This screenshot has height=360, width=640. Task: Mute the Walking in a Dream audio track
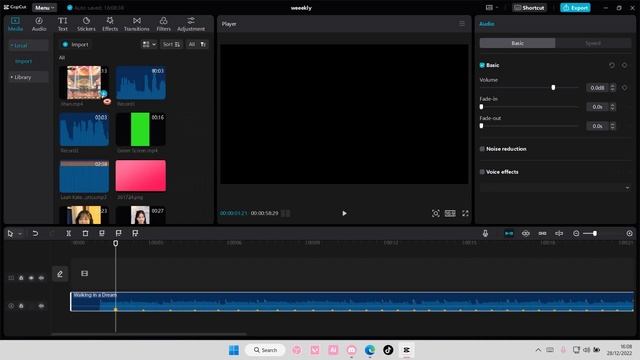pos(41,306)
